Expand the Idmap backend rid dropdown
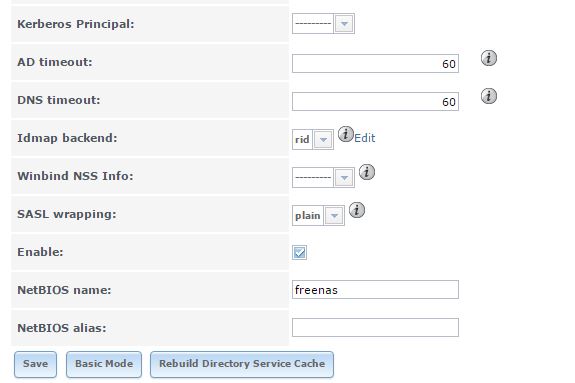 [x=323, y=139]
